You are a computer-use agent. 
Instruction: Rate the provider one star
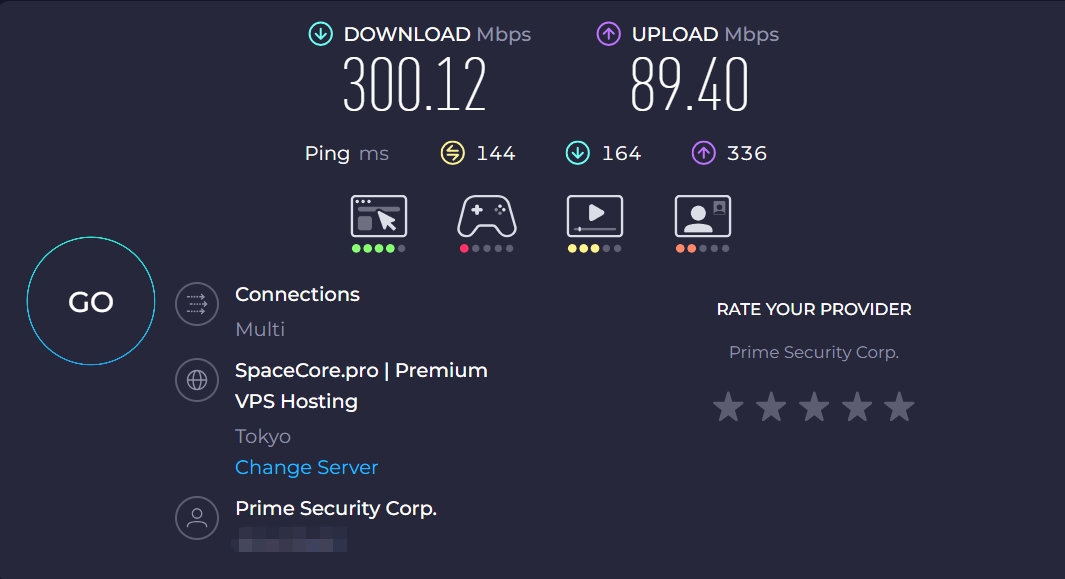point(728,407)
